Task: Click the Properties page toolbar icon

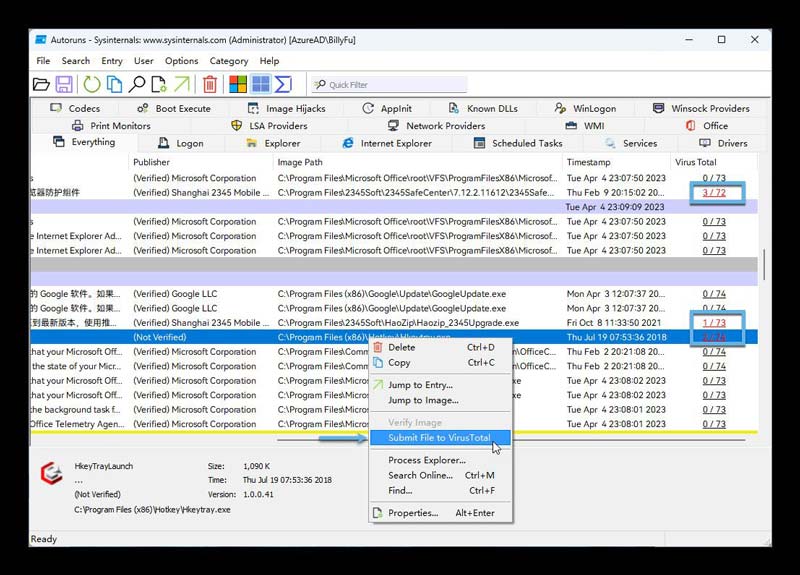Action: click(x=159, y=84)
